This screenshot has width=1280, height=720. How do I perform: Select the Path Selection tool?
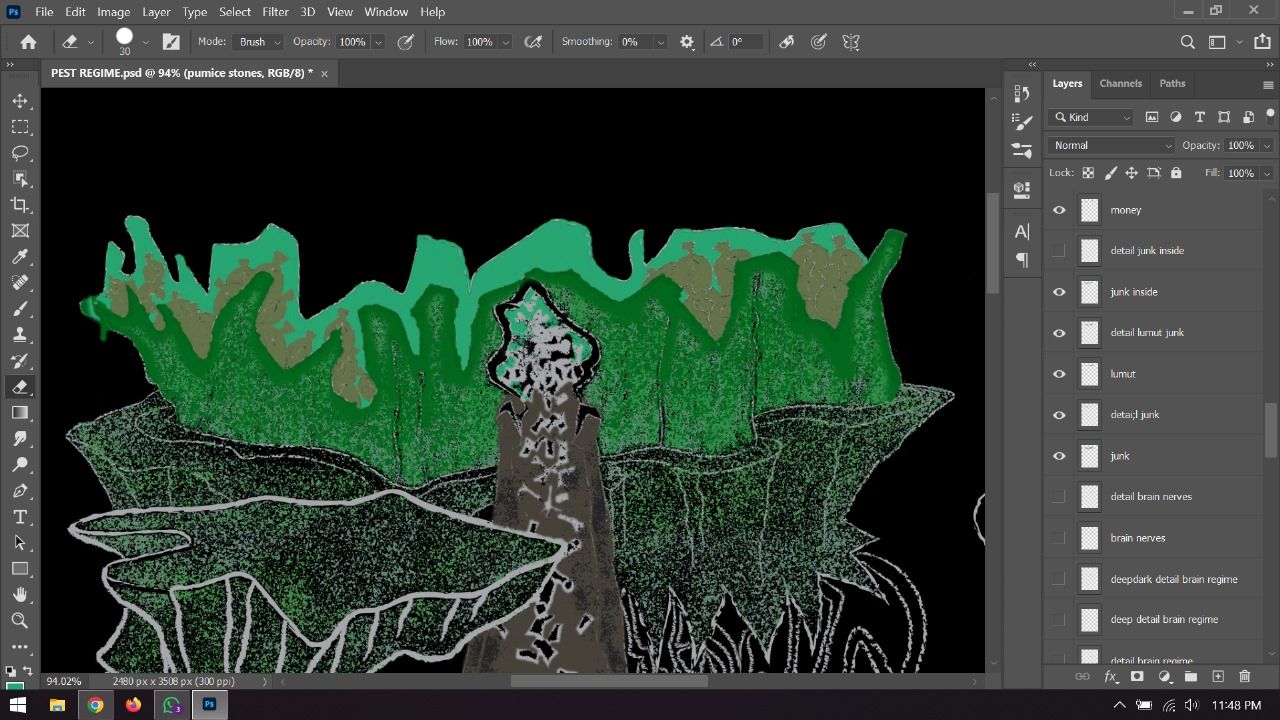pos(20,543)
